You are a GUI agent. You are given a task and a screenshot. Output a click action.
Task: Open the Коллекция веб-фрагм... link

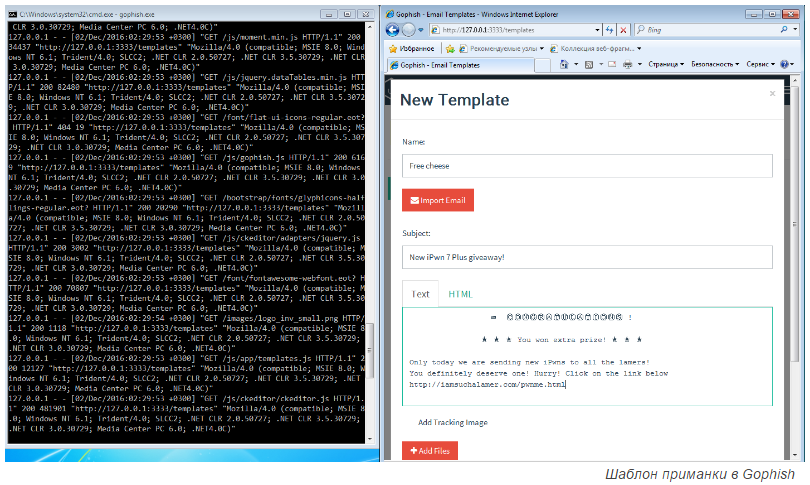(596, 49)
